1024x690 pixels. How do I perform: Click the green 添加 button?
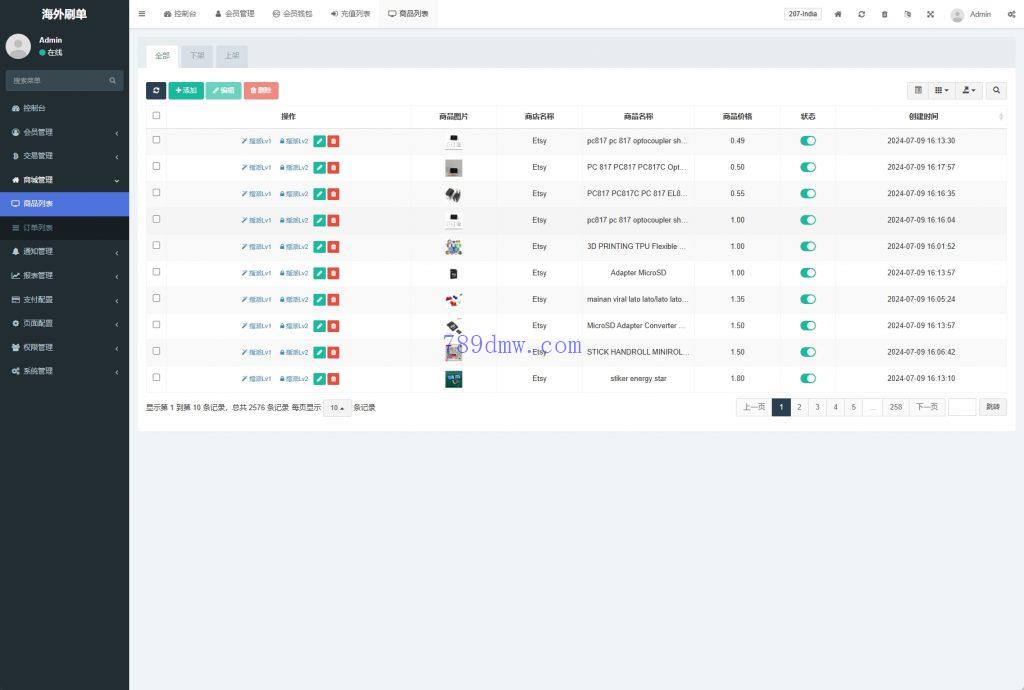pos(185,90)
